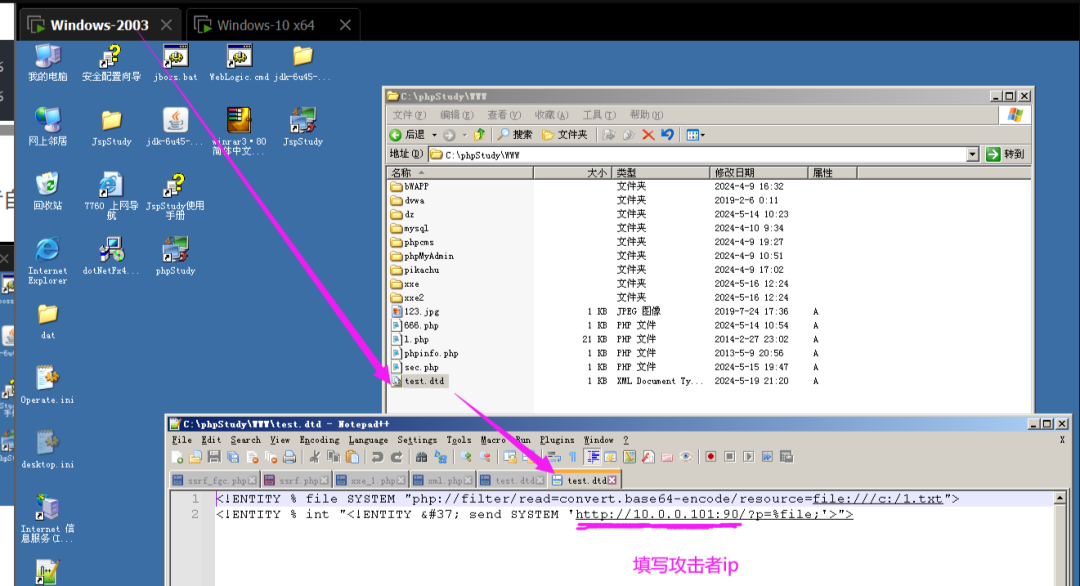The image size is (1080, 586).
Task: Click the Replace icon in Notepad++ toolbar
Action: click(441, 457)
